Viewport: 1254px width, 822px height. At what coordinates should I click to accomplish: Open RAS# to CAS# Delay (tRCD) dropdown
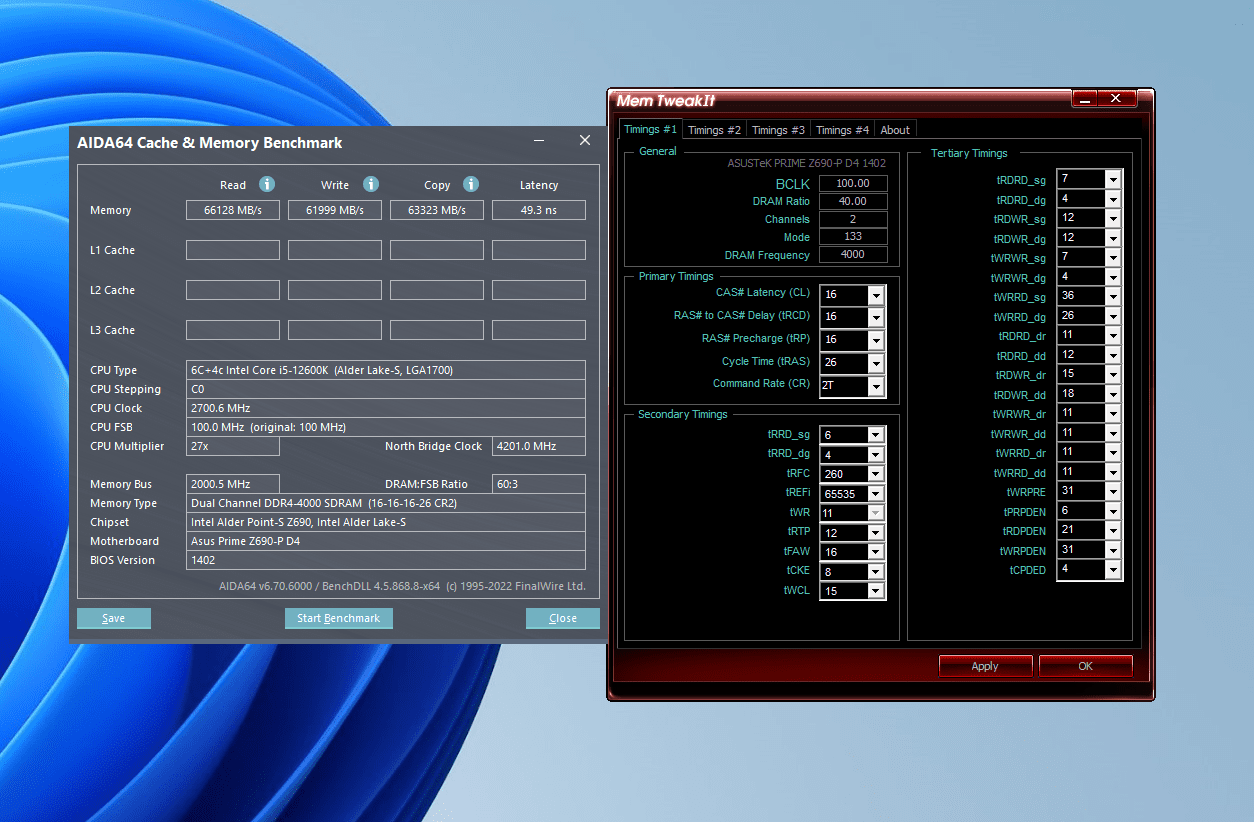coord(876,317)
